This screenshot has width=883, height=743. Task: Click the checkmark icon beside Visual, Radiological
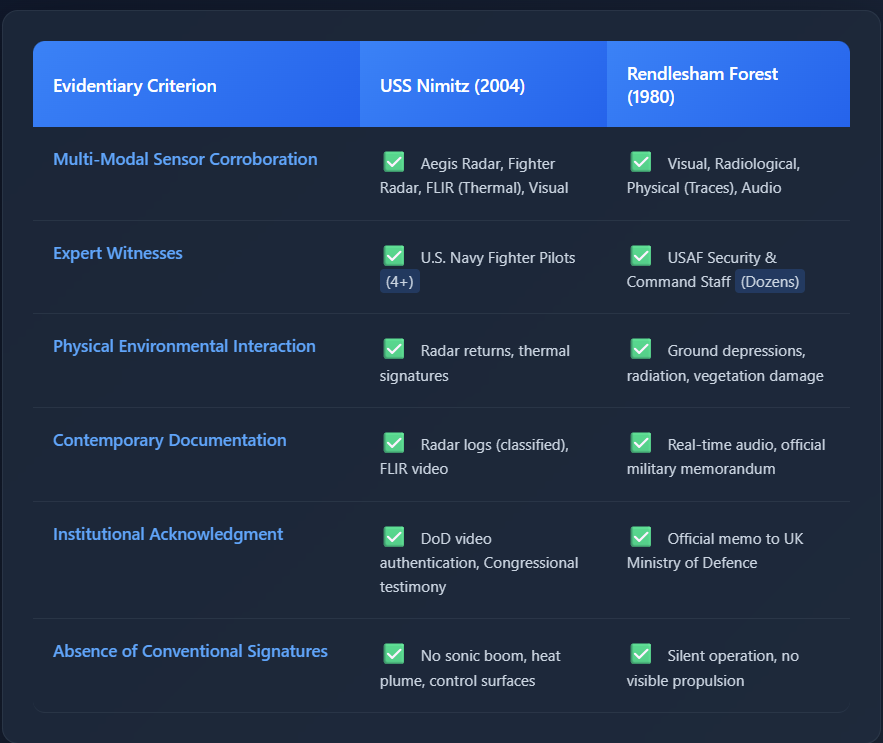(x=641, y=162)
